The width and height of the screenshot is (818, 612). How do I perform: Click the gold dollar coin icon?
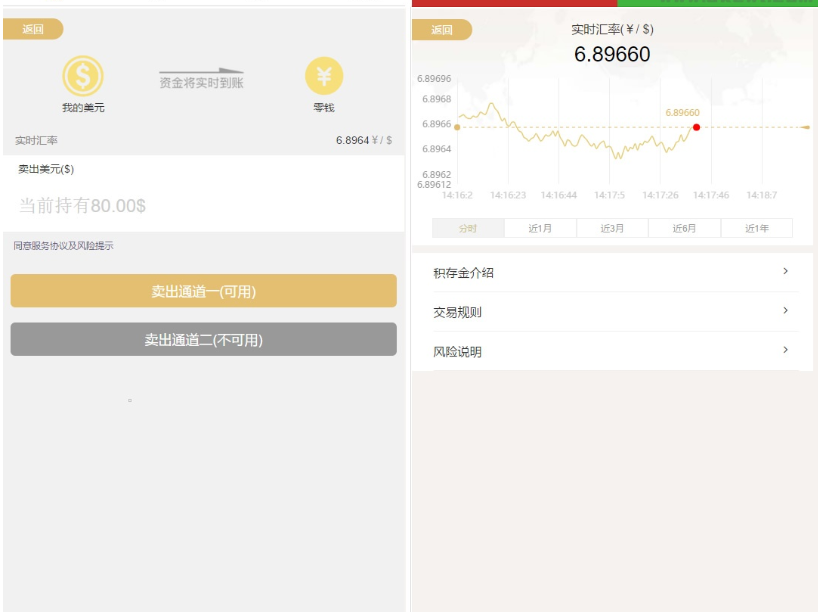click(83, 76)
